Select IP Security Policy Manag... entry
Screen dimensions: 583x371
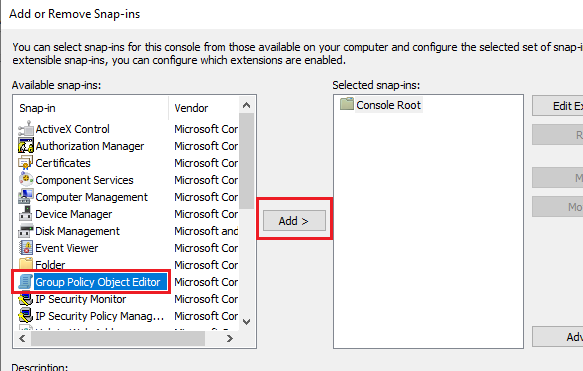point(100,316)
